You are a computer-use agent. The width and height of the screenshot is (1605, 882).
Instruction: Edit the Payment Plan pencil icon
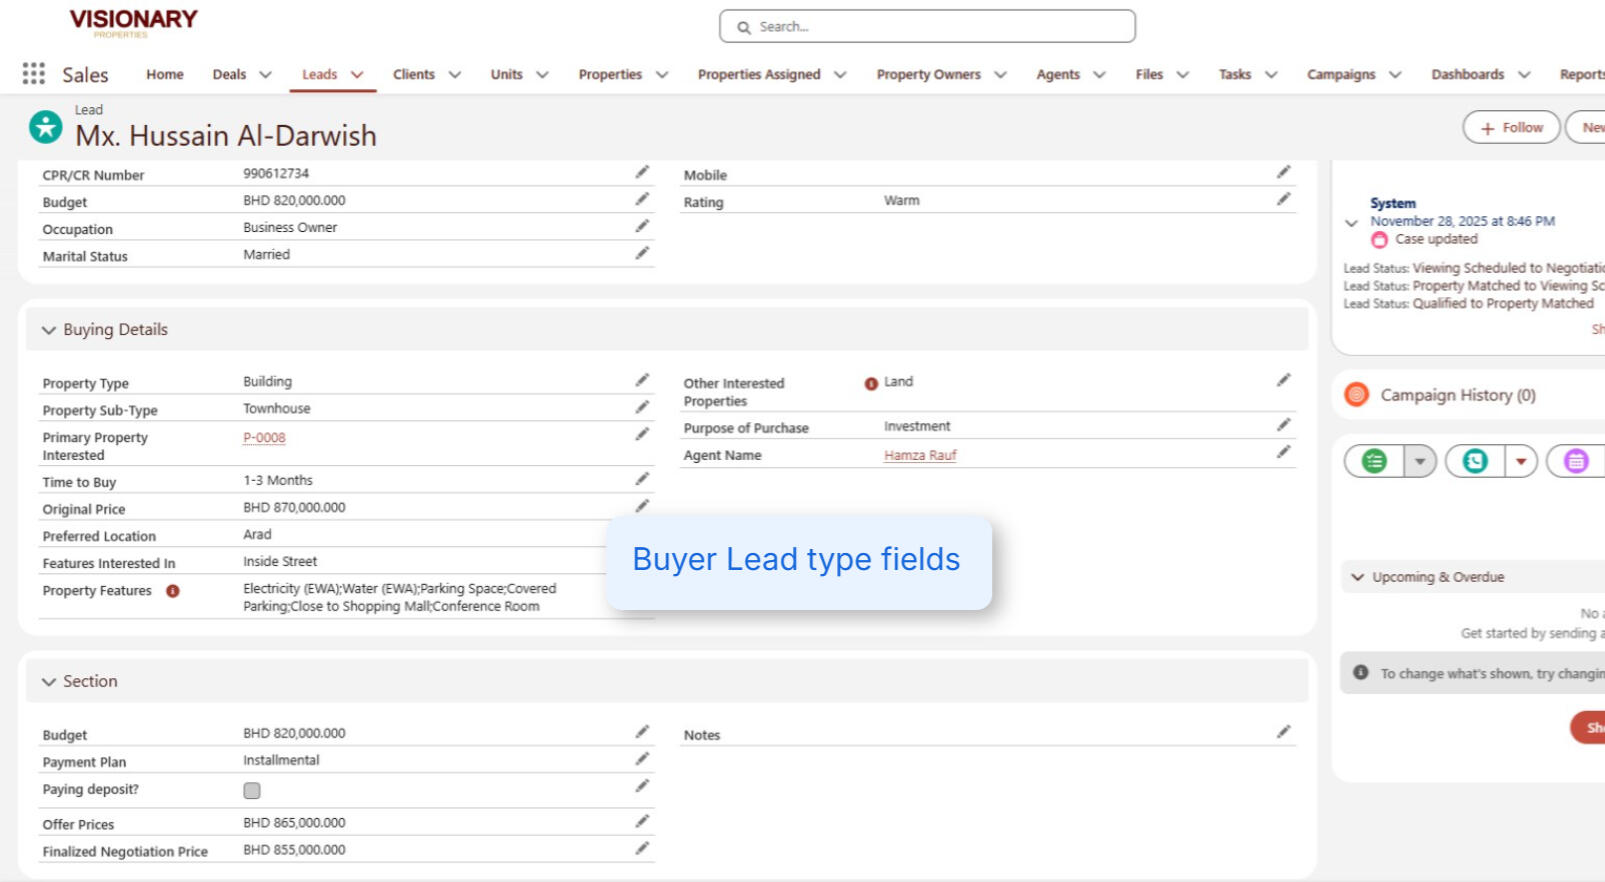pos(642,760)
